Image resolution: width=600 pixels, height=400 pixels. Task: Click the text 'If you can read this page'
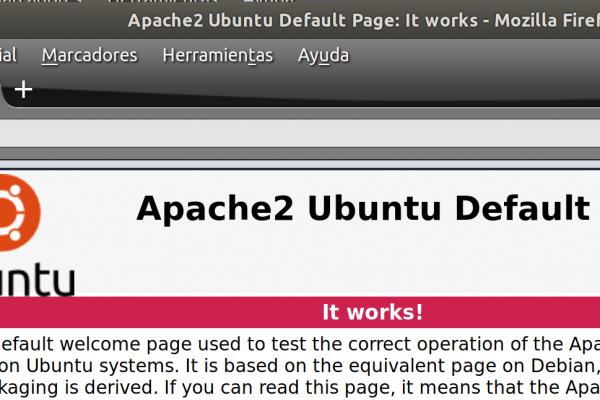[x=279, y=387]
